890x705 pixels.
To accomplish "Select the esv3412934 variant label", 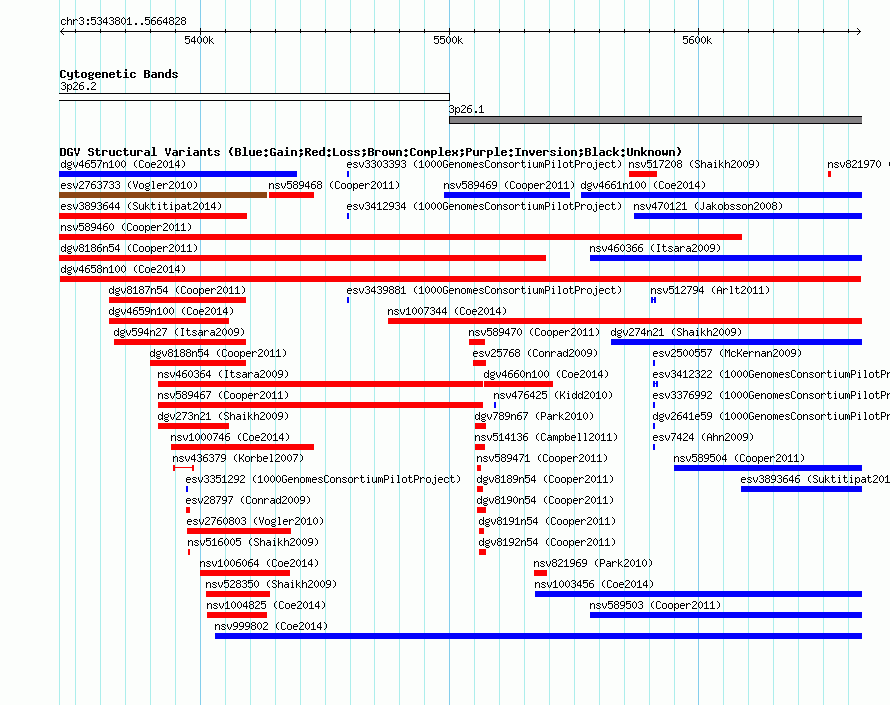I will [484, 207].
